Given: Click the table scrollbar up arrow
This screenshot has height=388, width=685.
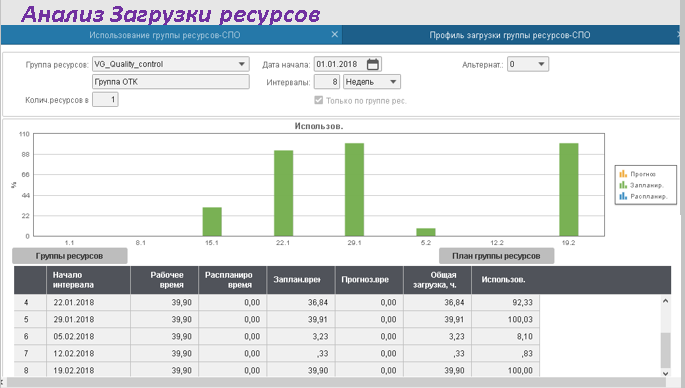Looking at the screenshot, I should tap(665, 301).
